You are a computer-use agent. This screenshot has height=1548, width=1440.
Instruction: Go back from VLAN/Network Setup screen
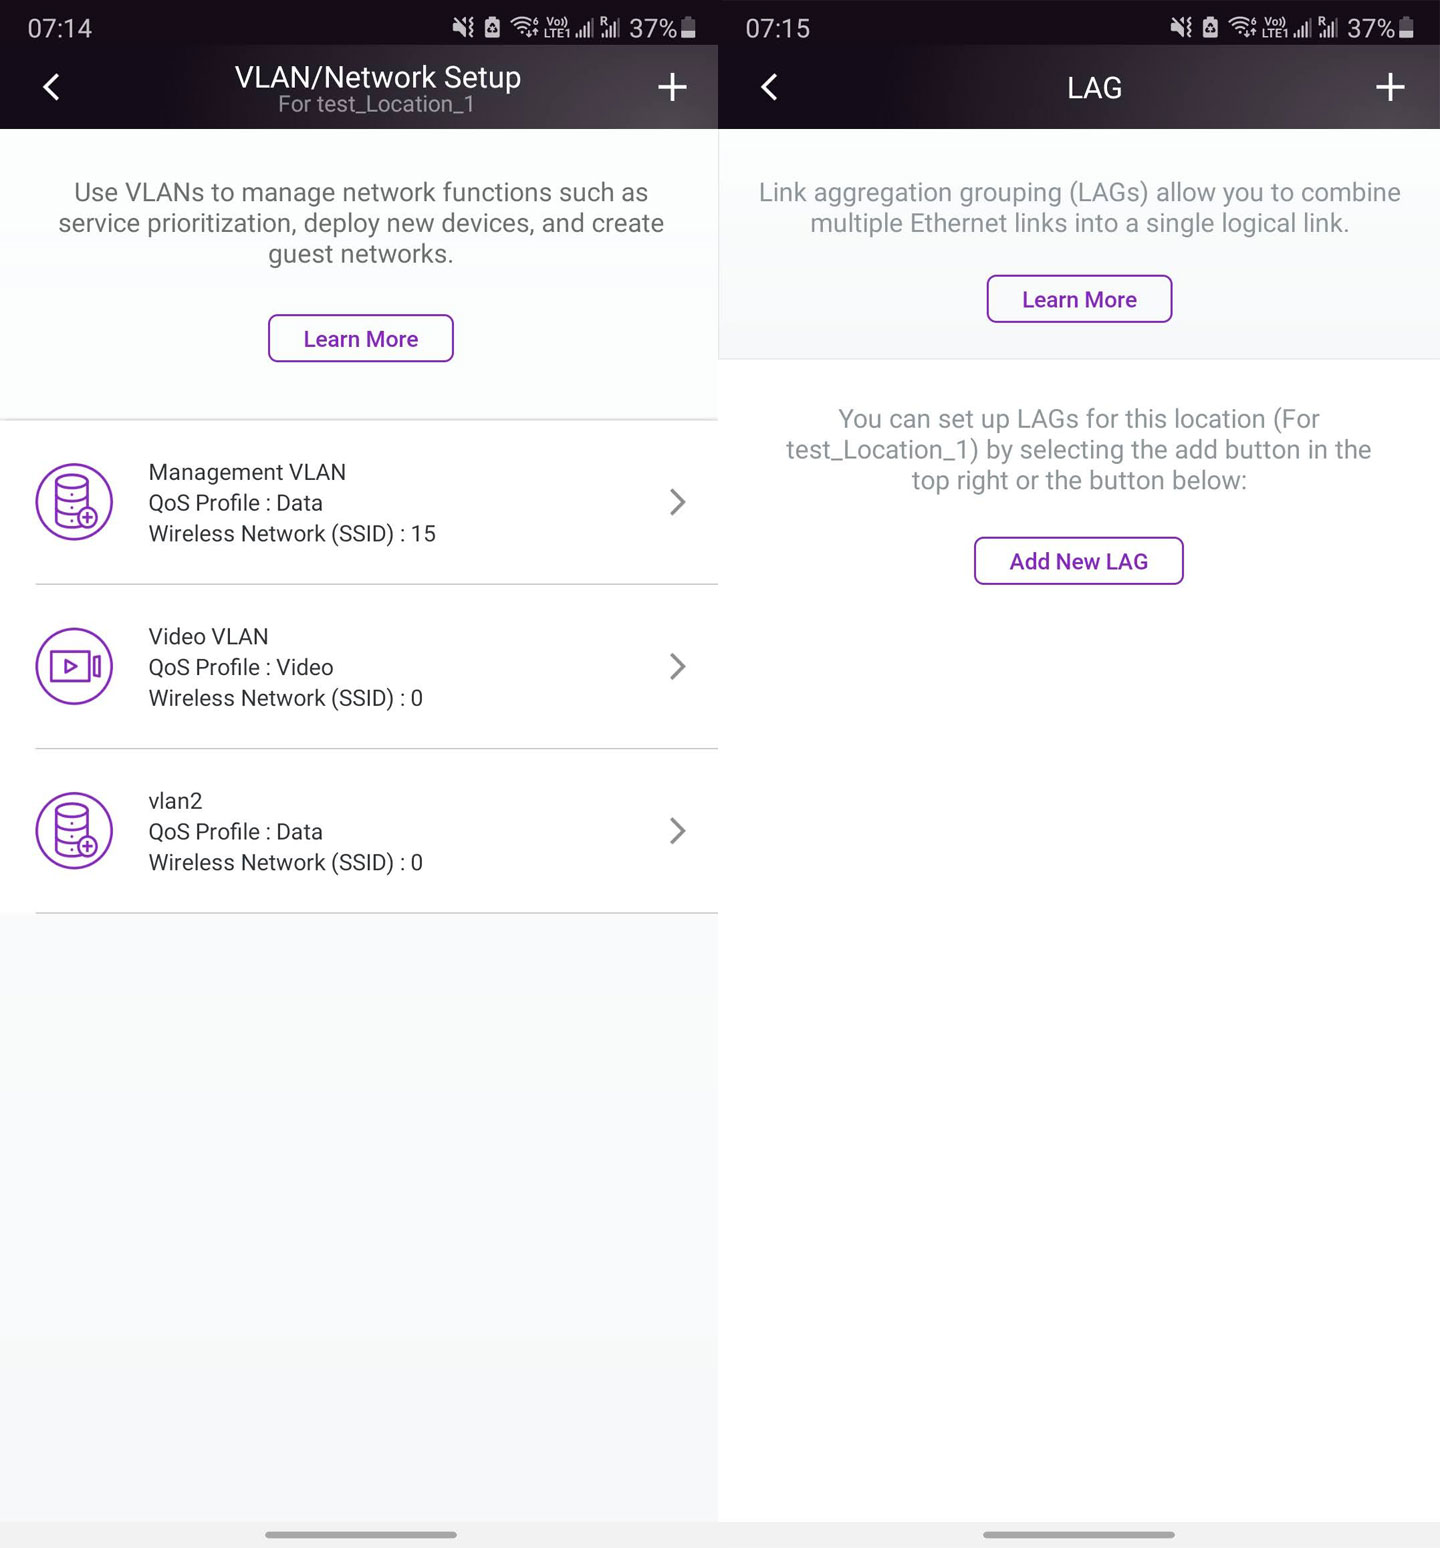click(x=52, y=87)
